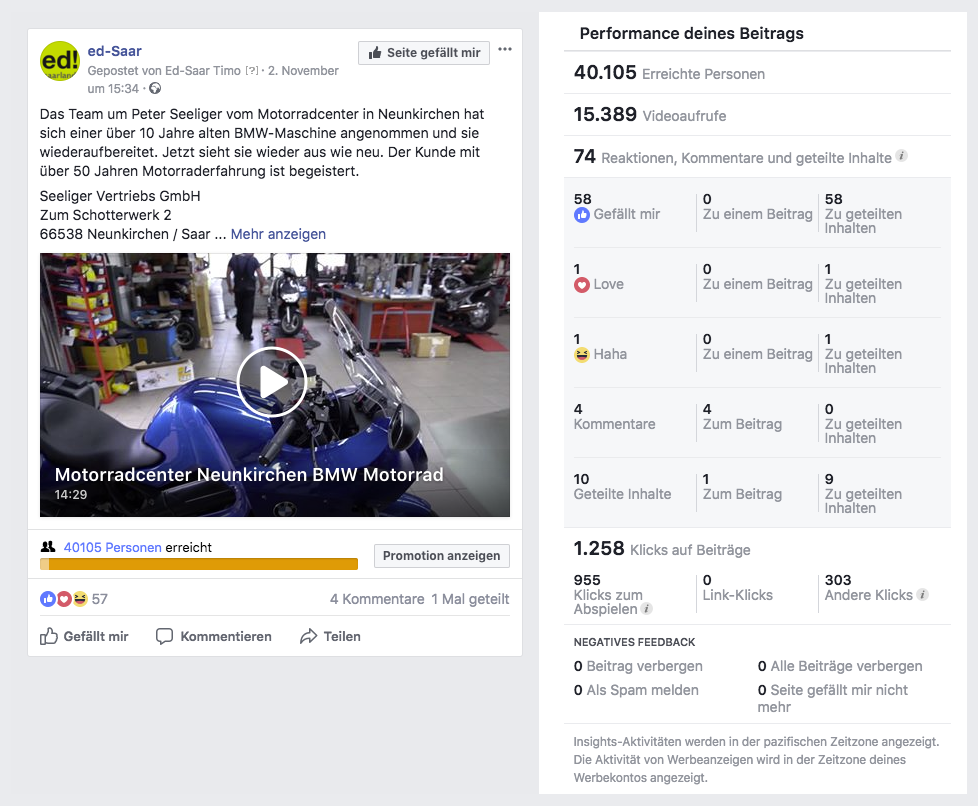978x806 pixels.
Task: Click the video duration '14:29'
Action: (70, 495)
